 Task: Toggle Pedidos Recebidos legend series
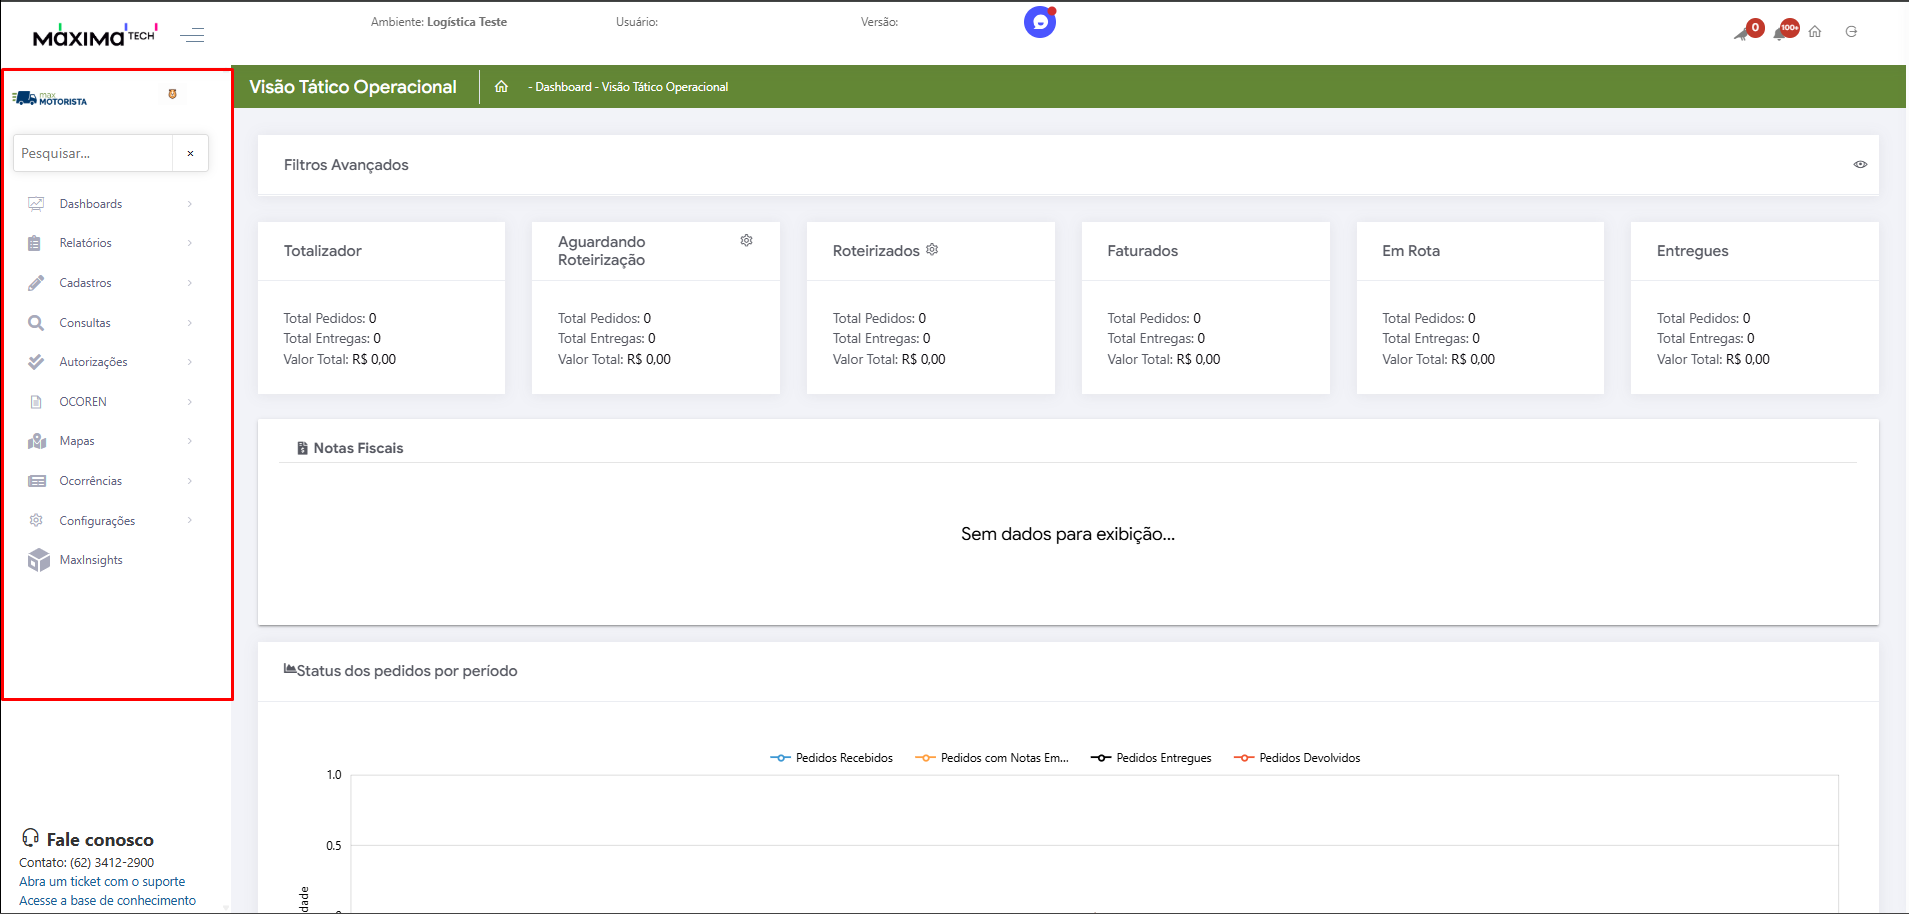[x=832, y=758]
